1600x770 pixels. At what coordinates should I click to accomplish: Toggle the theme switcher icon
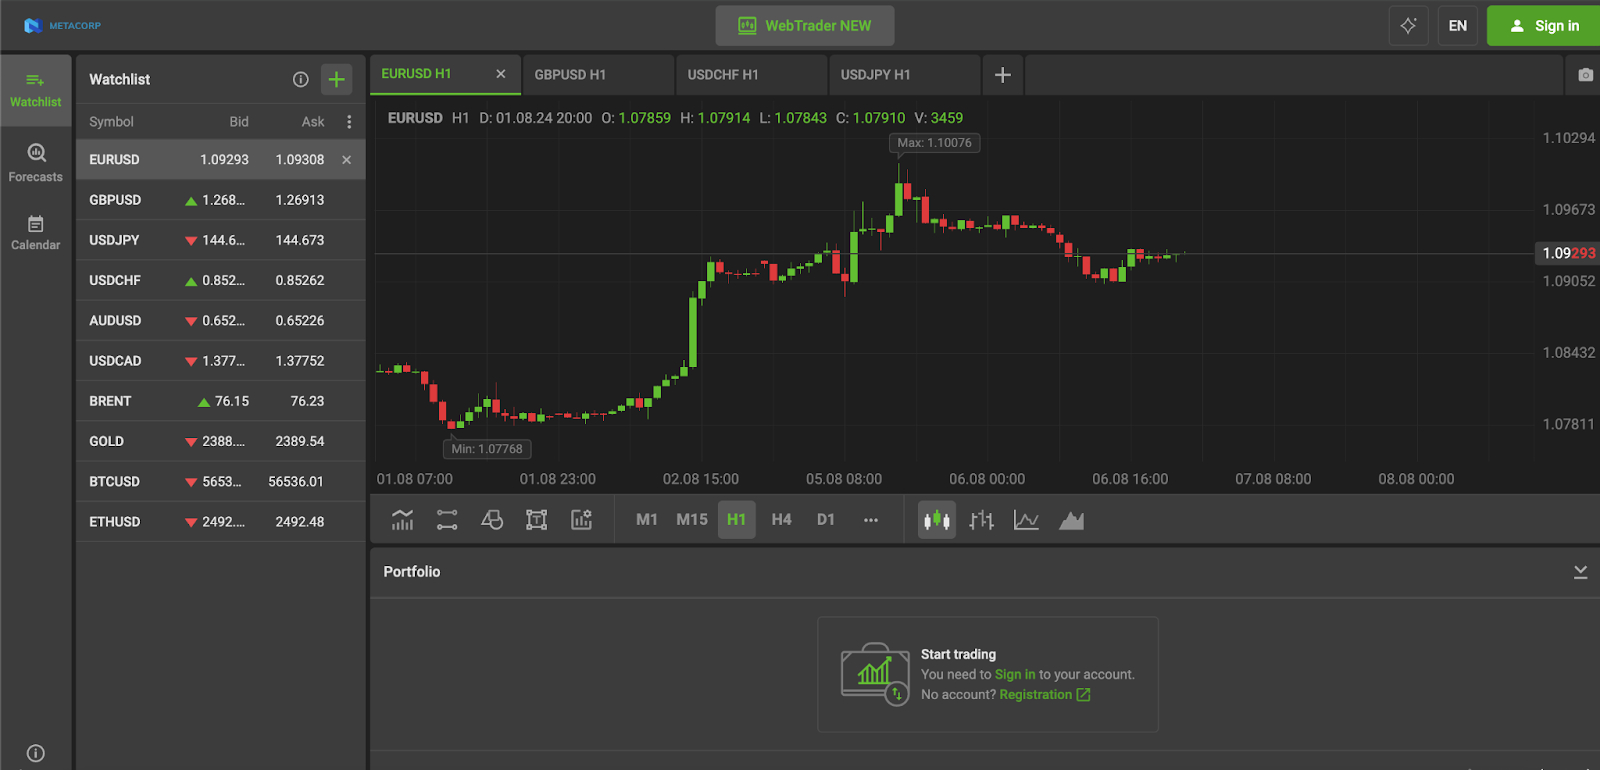click(x=1408, y=25)
